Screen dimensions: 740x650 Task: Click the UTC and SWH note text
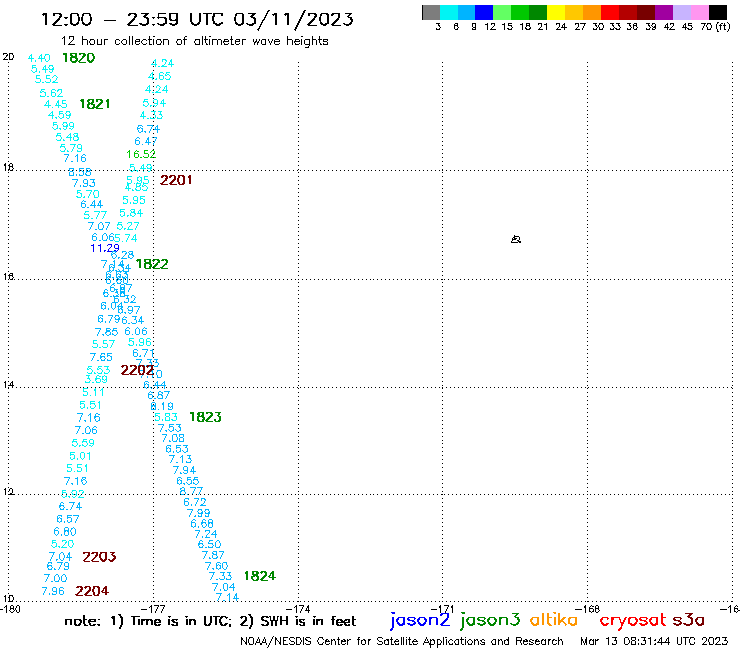210,621
